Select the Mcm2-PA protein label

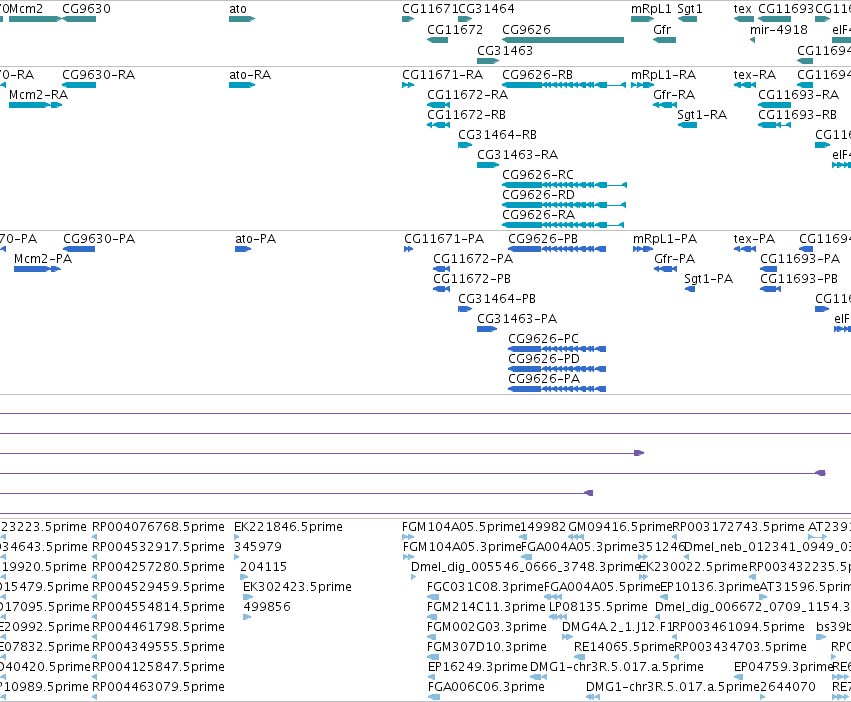click(43, 259)
